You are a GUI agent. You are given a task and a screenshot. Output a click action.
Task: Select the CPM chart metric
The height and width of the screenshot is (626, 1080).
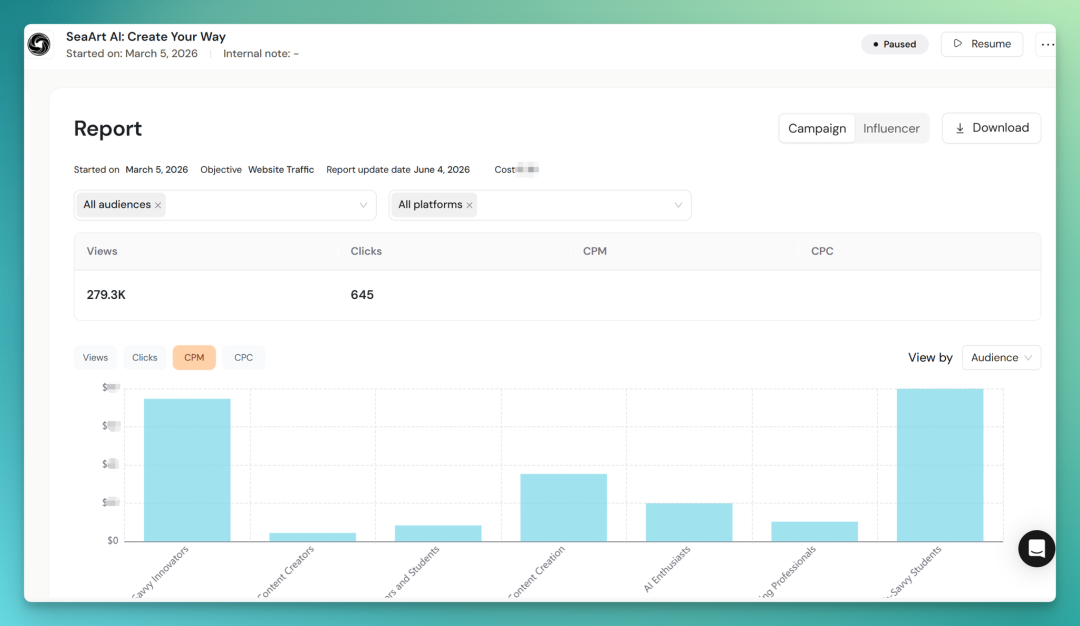tap(194, 357)
